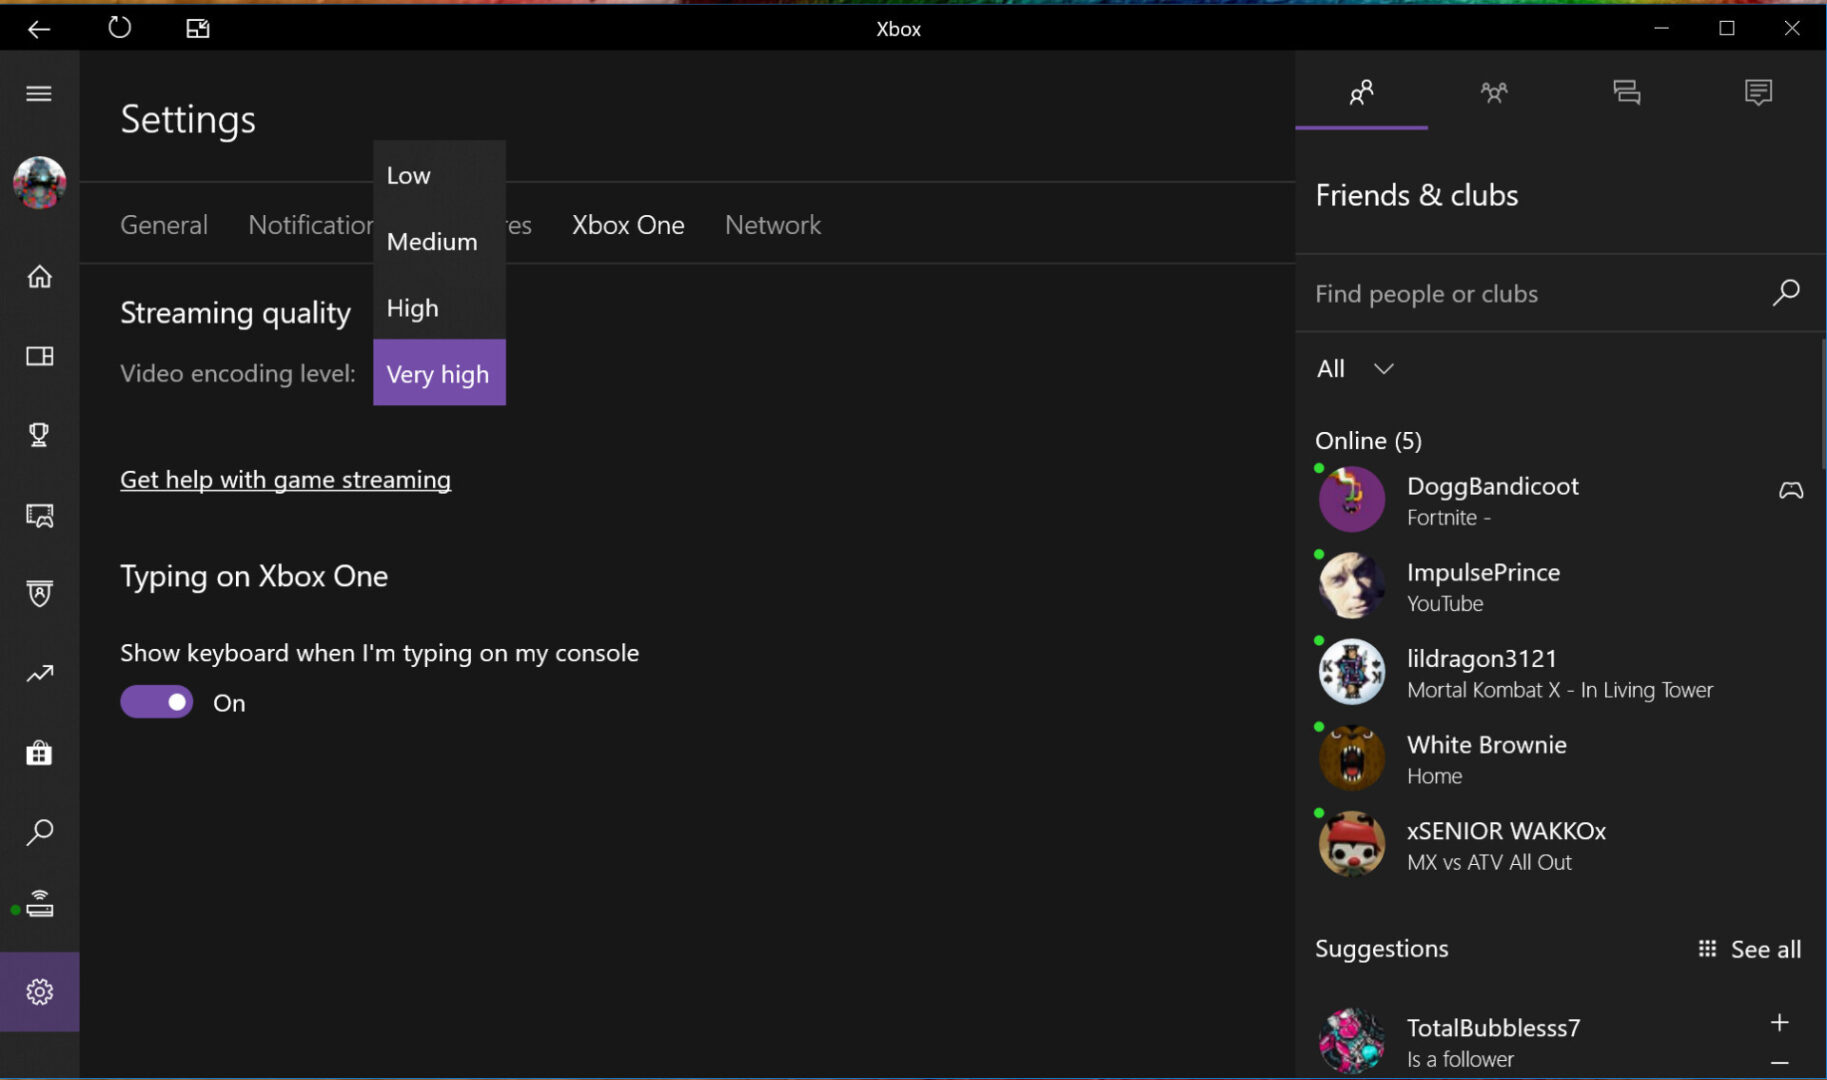The width and height of the screenshot is (1827, 1080).
Task: Select the Trending activity icon
Action: (39, 673)
